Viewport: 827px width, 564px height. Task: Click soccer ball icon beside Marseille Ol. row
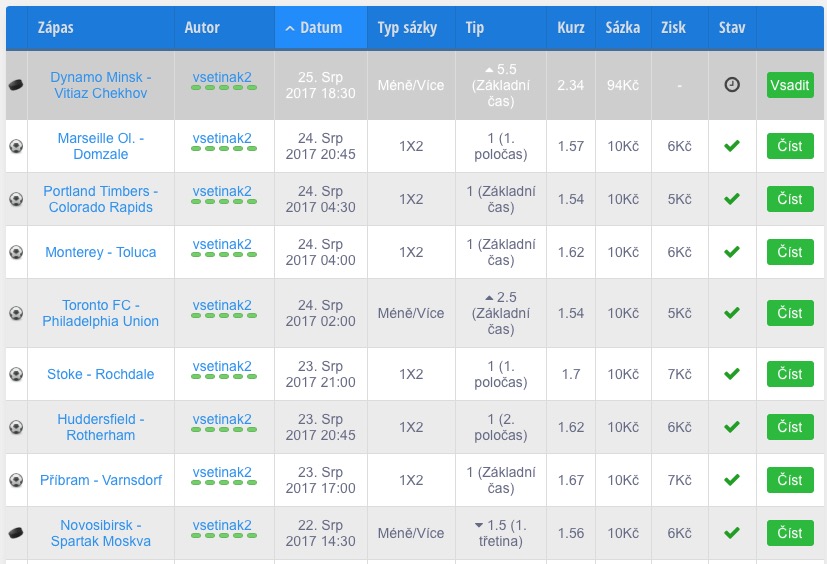[x=15, y=146]
